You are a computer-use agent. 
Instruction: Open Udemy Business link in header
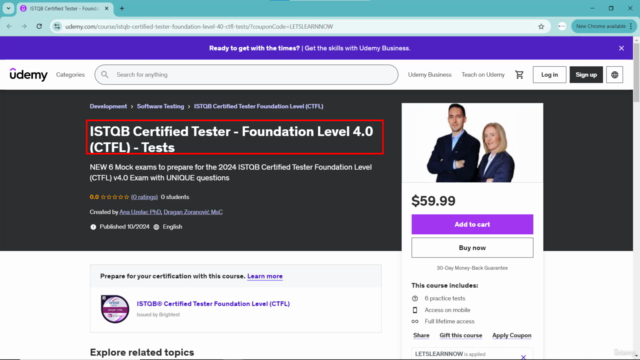(430, 75)
